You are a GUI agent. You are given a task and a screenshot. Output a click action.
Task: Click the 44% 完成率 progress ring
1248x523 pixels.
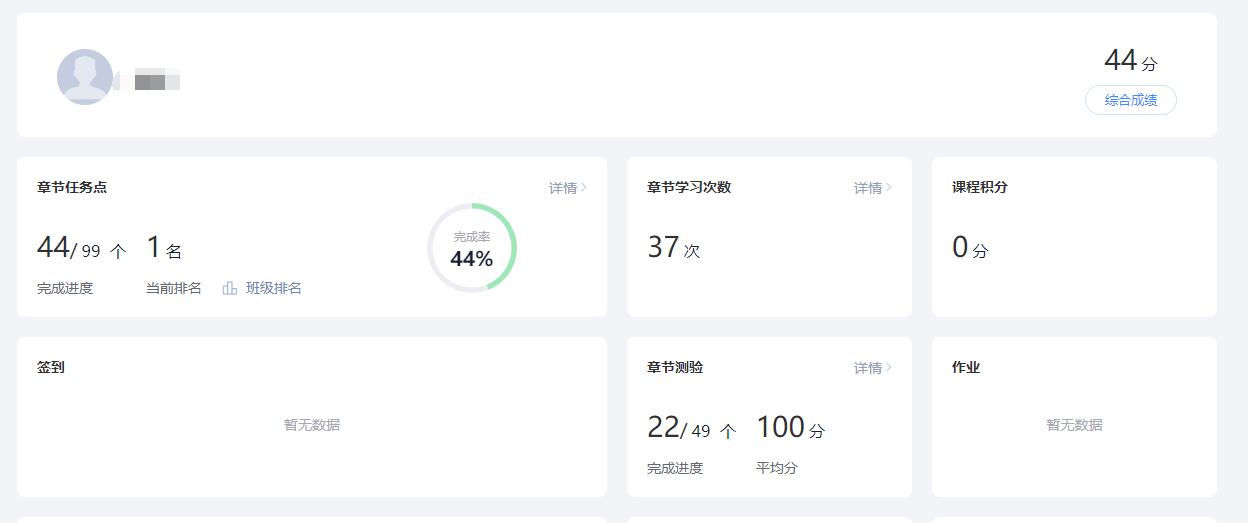click(x=471, y=248)
